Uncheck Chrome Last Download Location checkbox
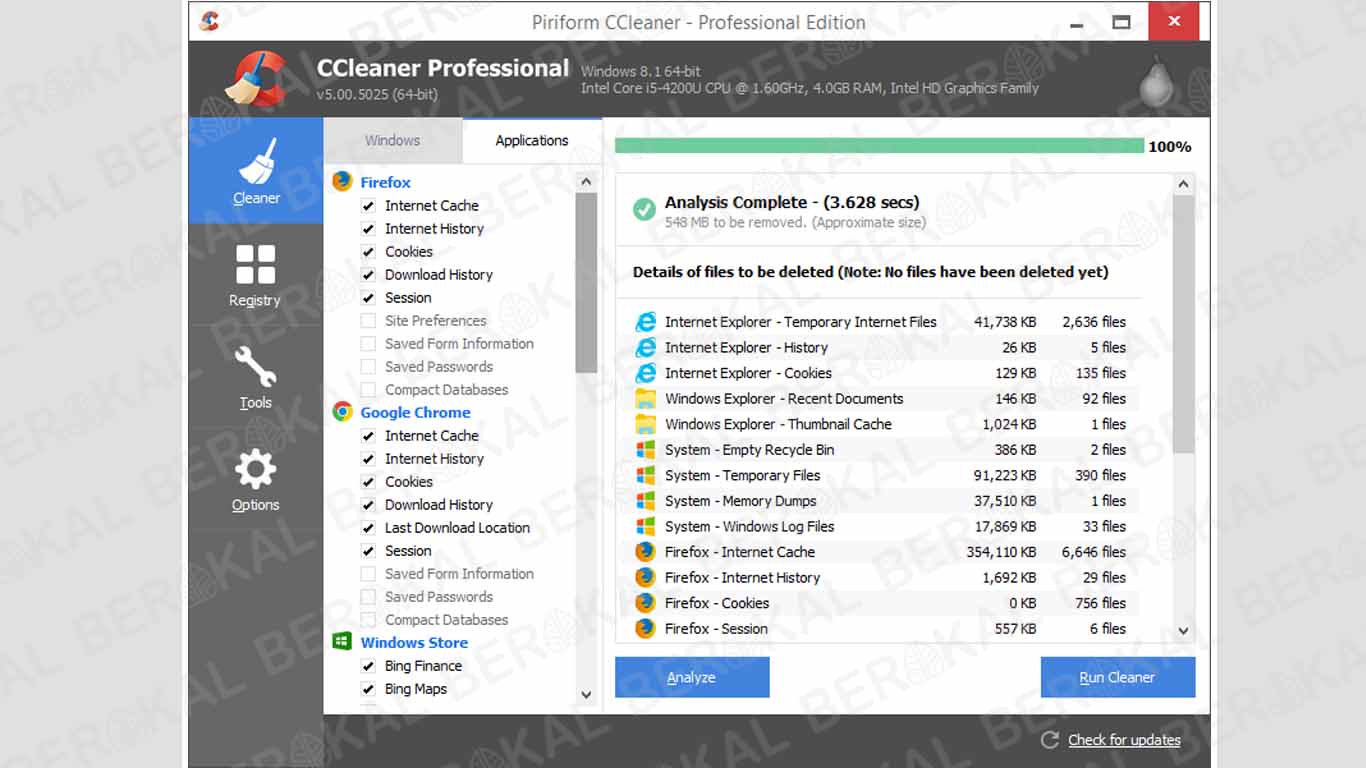 click(x=368, y=528)
